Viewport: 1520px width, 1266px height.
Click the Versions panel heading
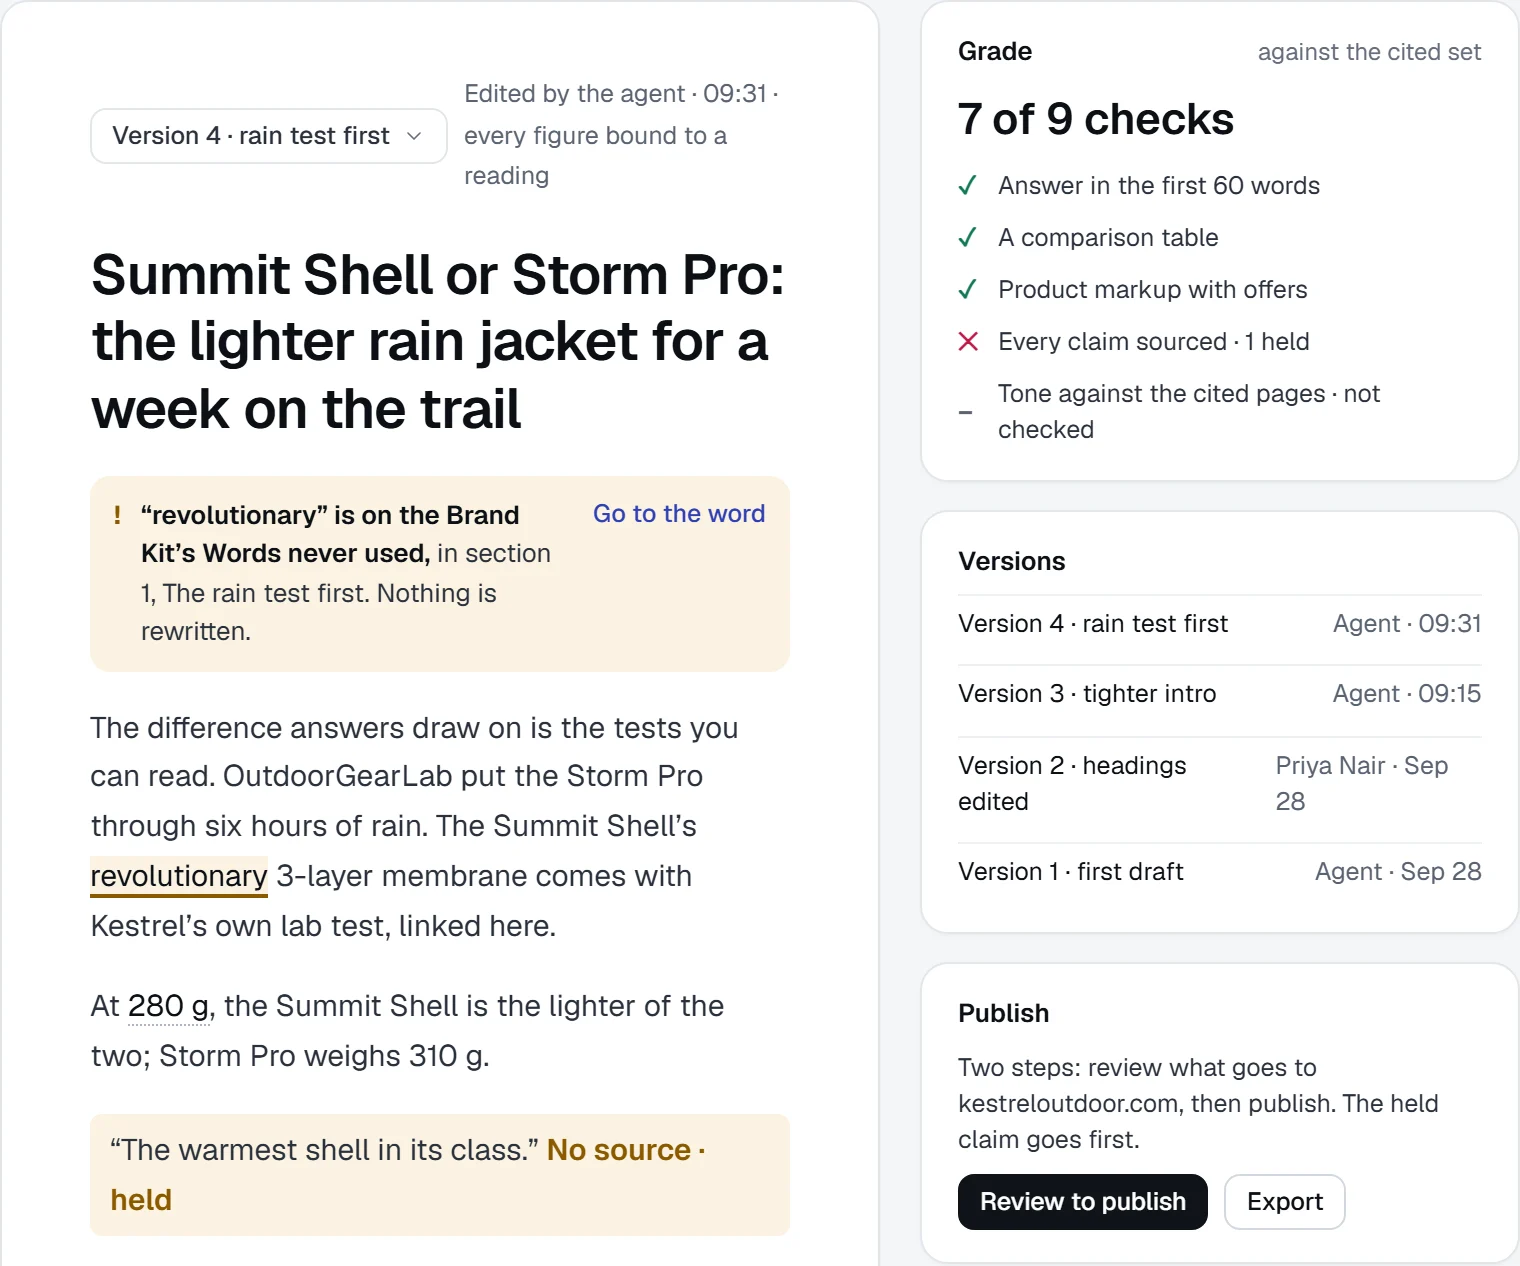click(x=1012, y=562)
